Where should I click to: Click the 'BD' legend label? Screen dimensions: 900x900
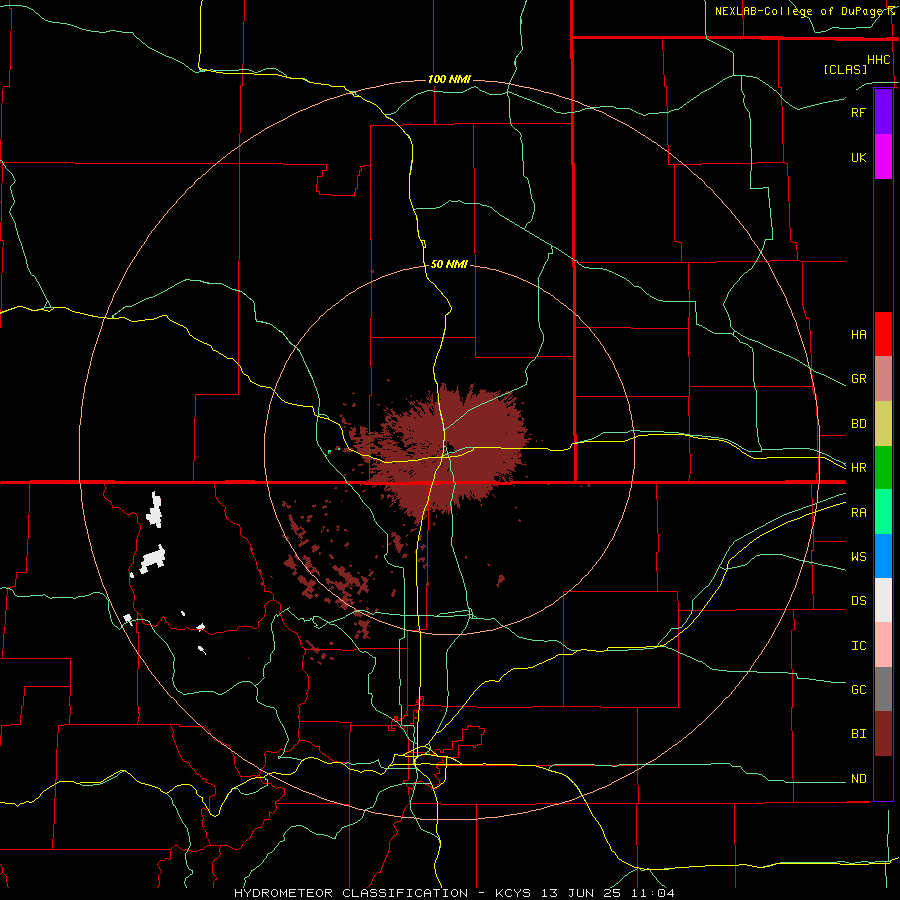pyautogui.click(x=858, y=424)
